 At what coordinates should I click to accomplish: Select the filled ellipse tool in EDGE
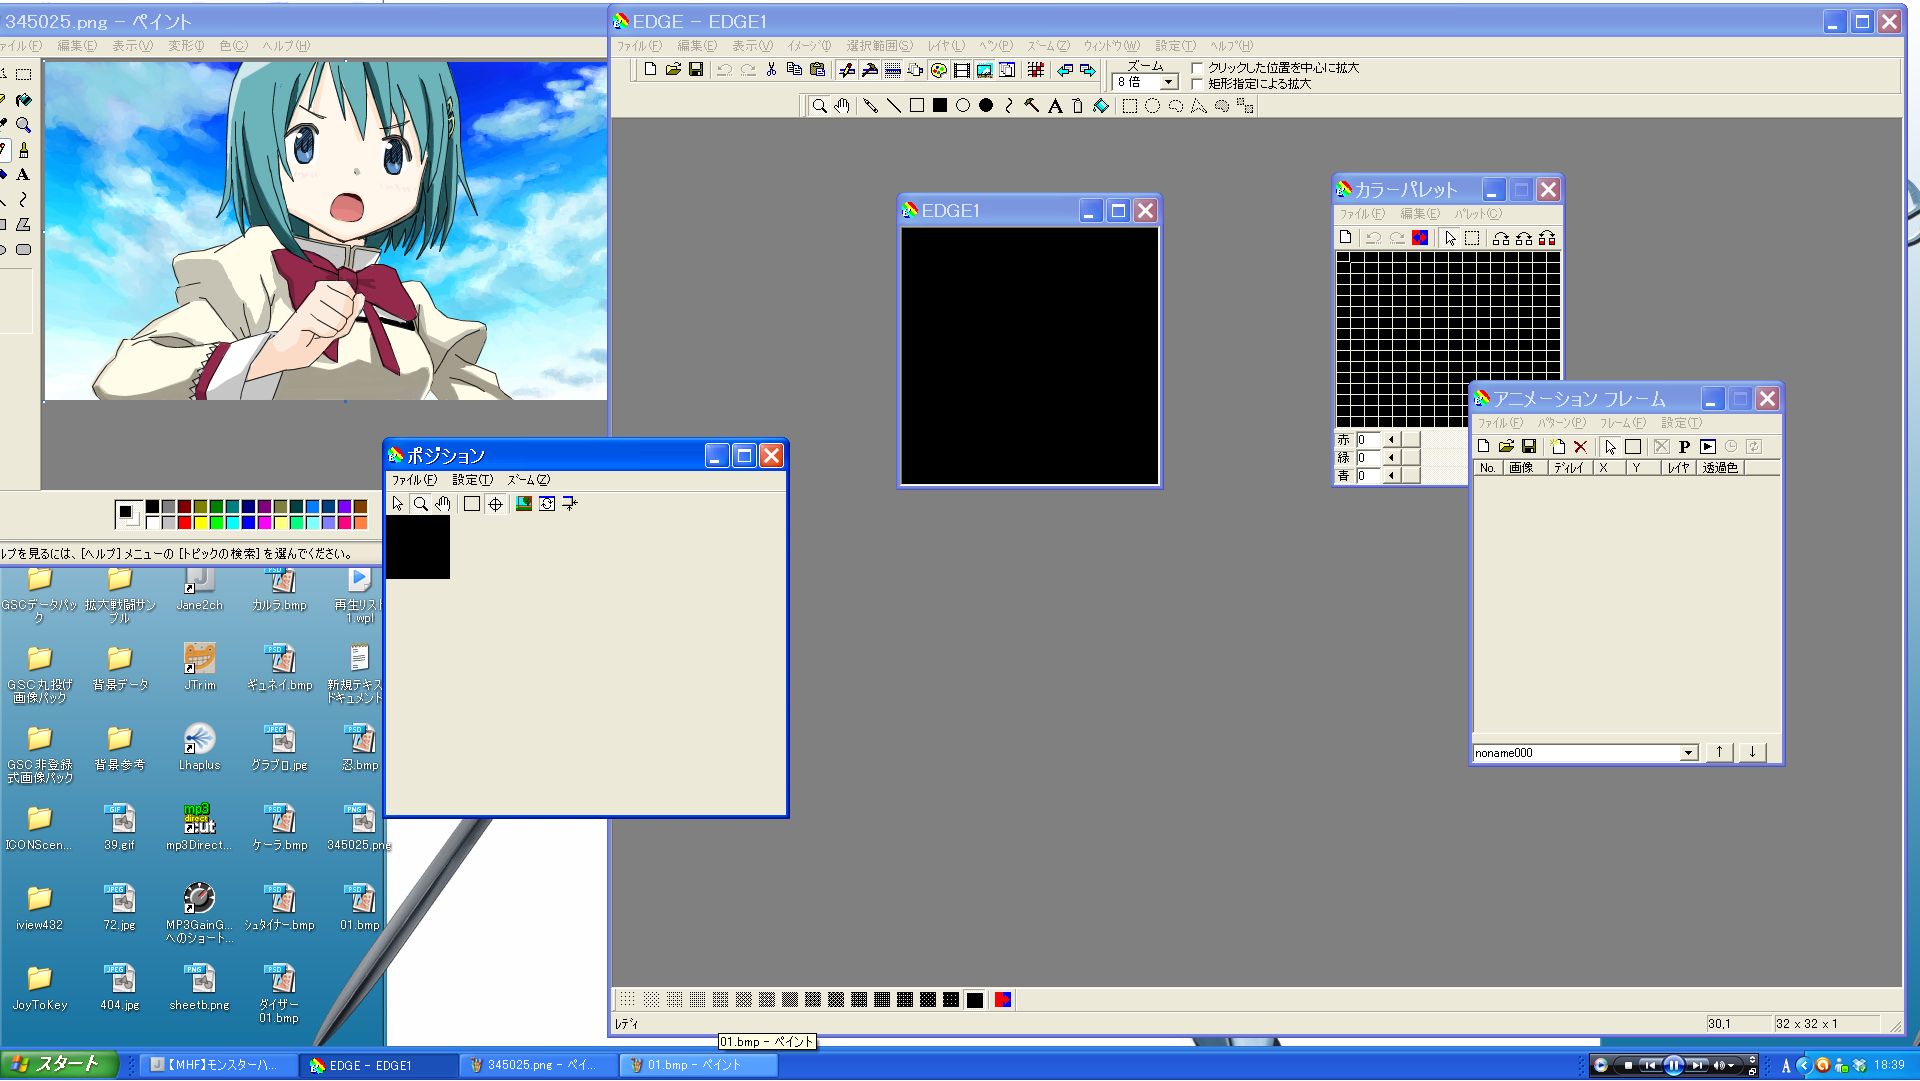point(986,106)
